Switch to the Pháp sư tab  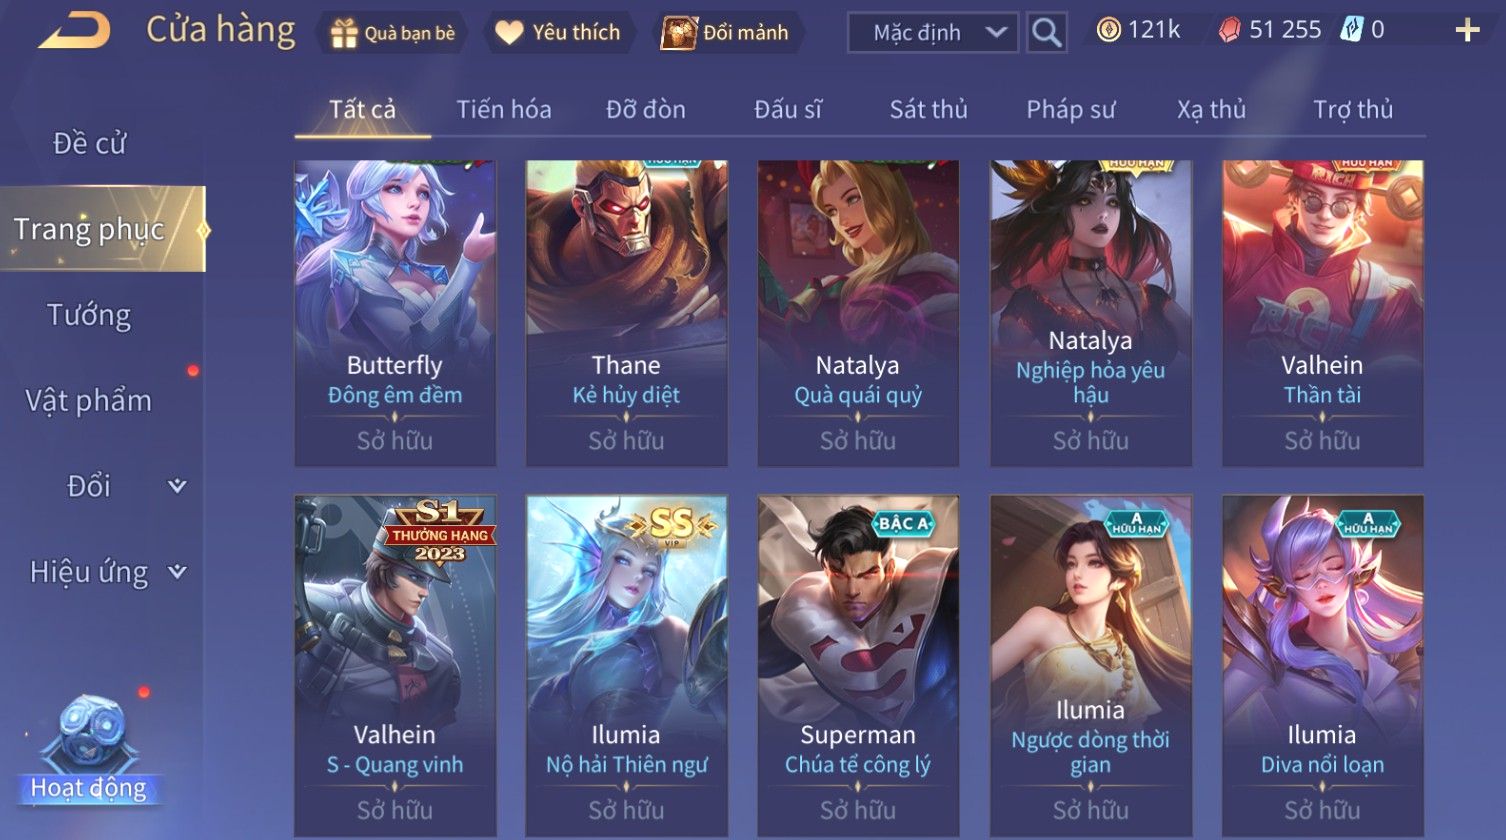(1070, 109)
